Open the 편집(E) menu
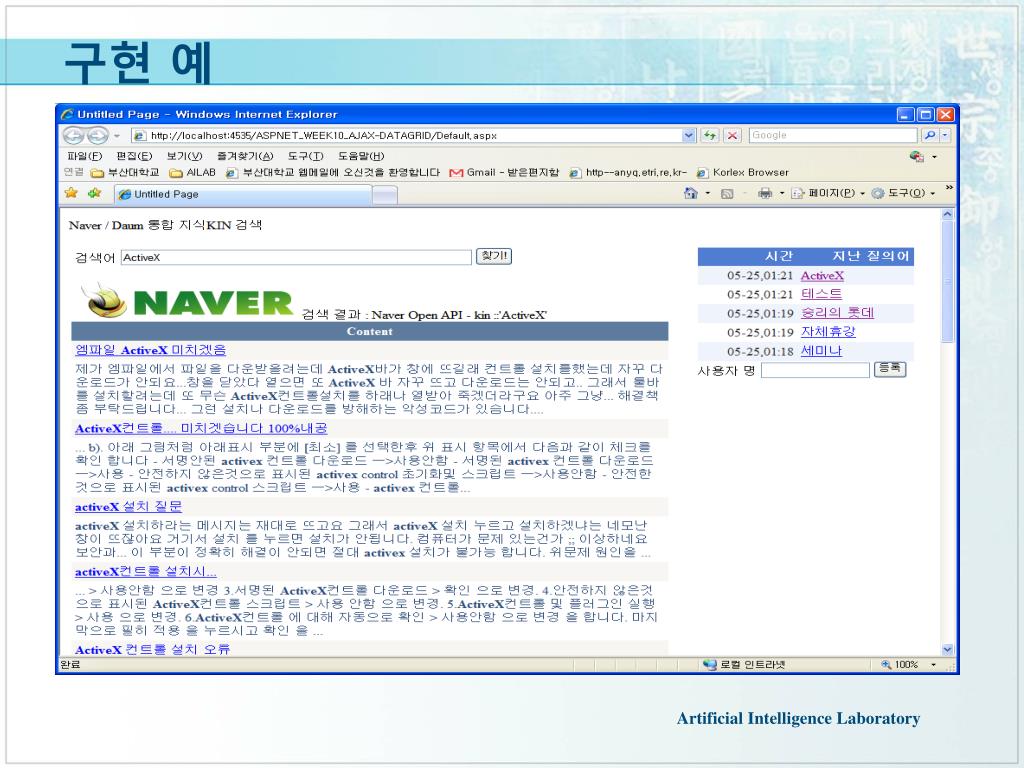 point(134,156)
